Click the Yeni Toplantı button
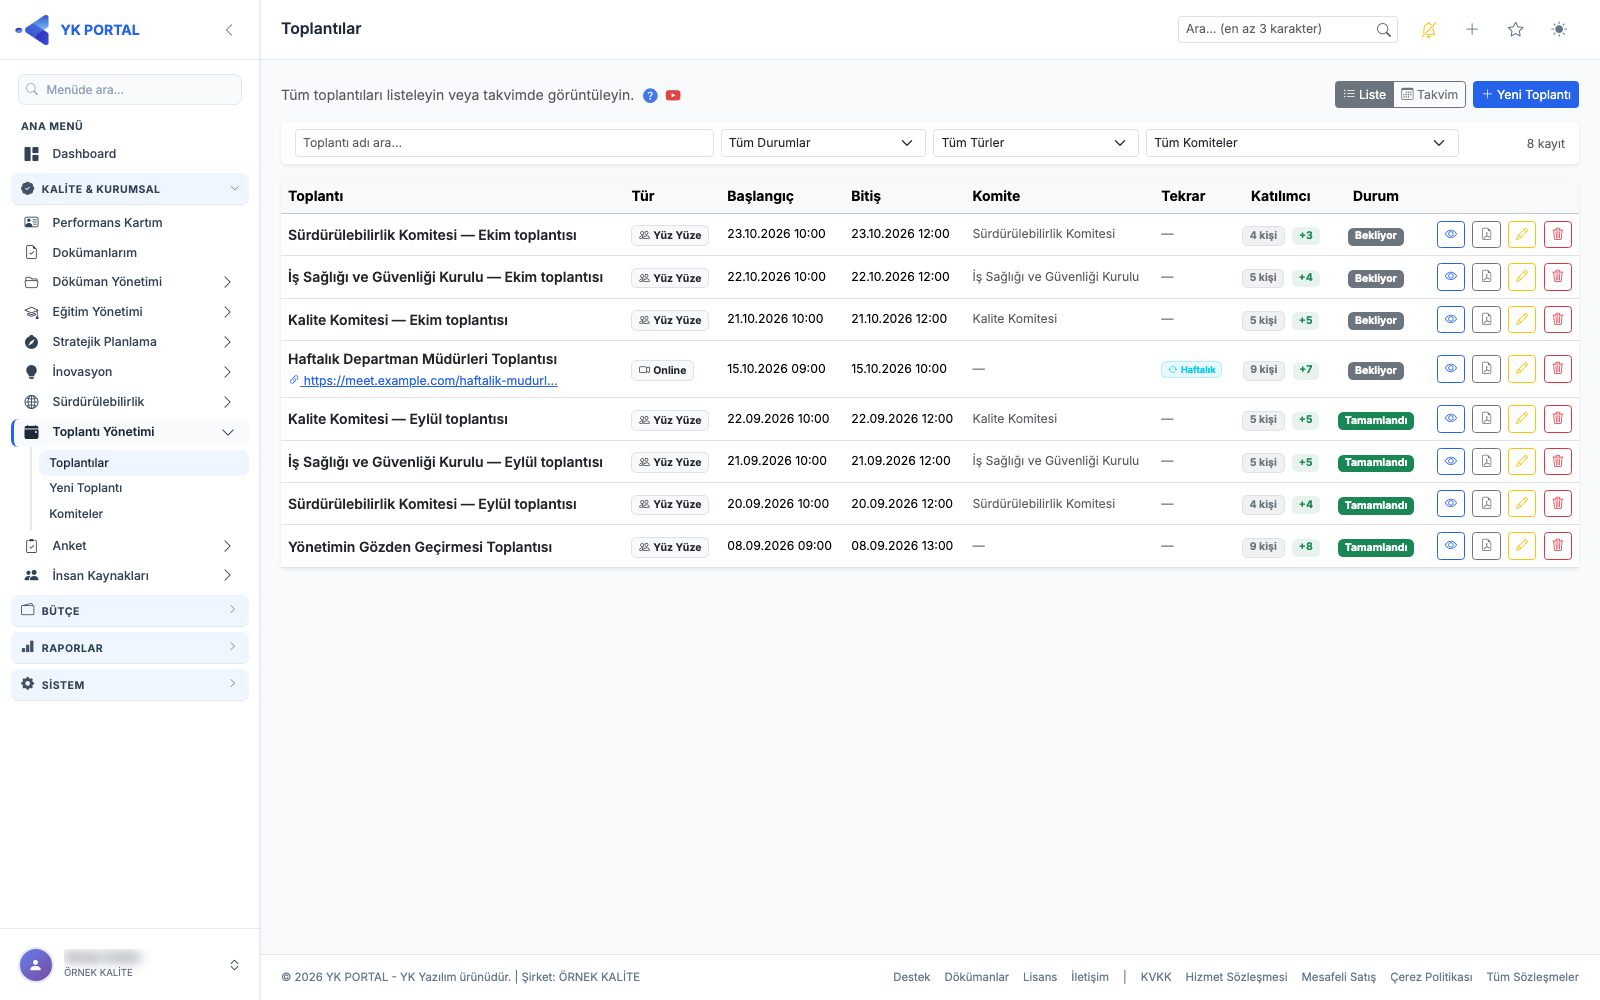This screenshot has height=1000, width=1600. pyautogui.click(x=1525, y=95)
